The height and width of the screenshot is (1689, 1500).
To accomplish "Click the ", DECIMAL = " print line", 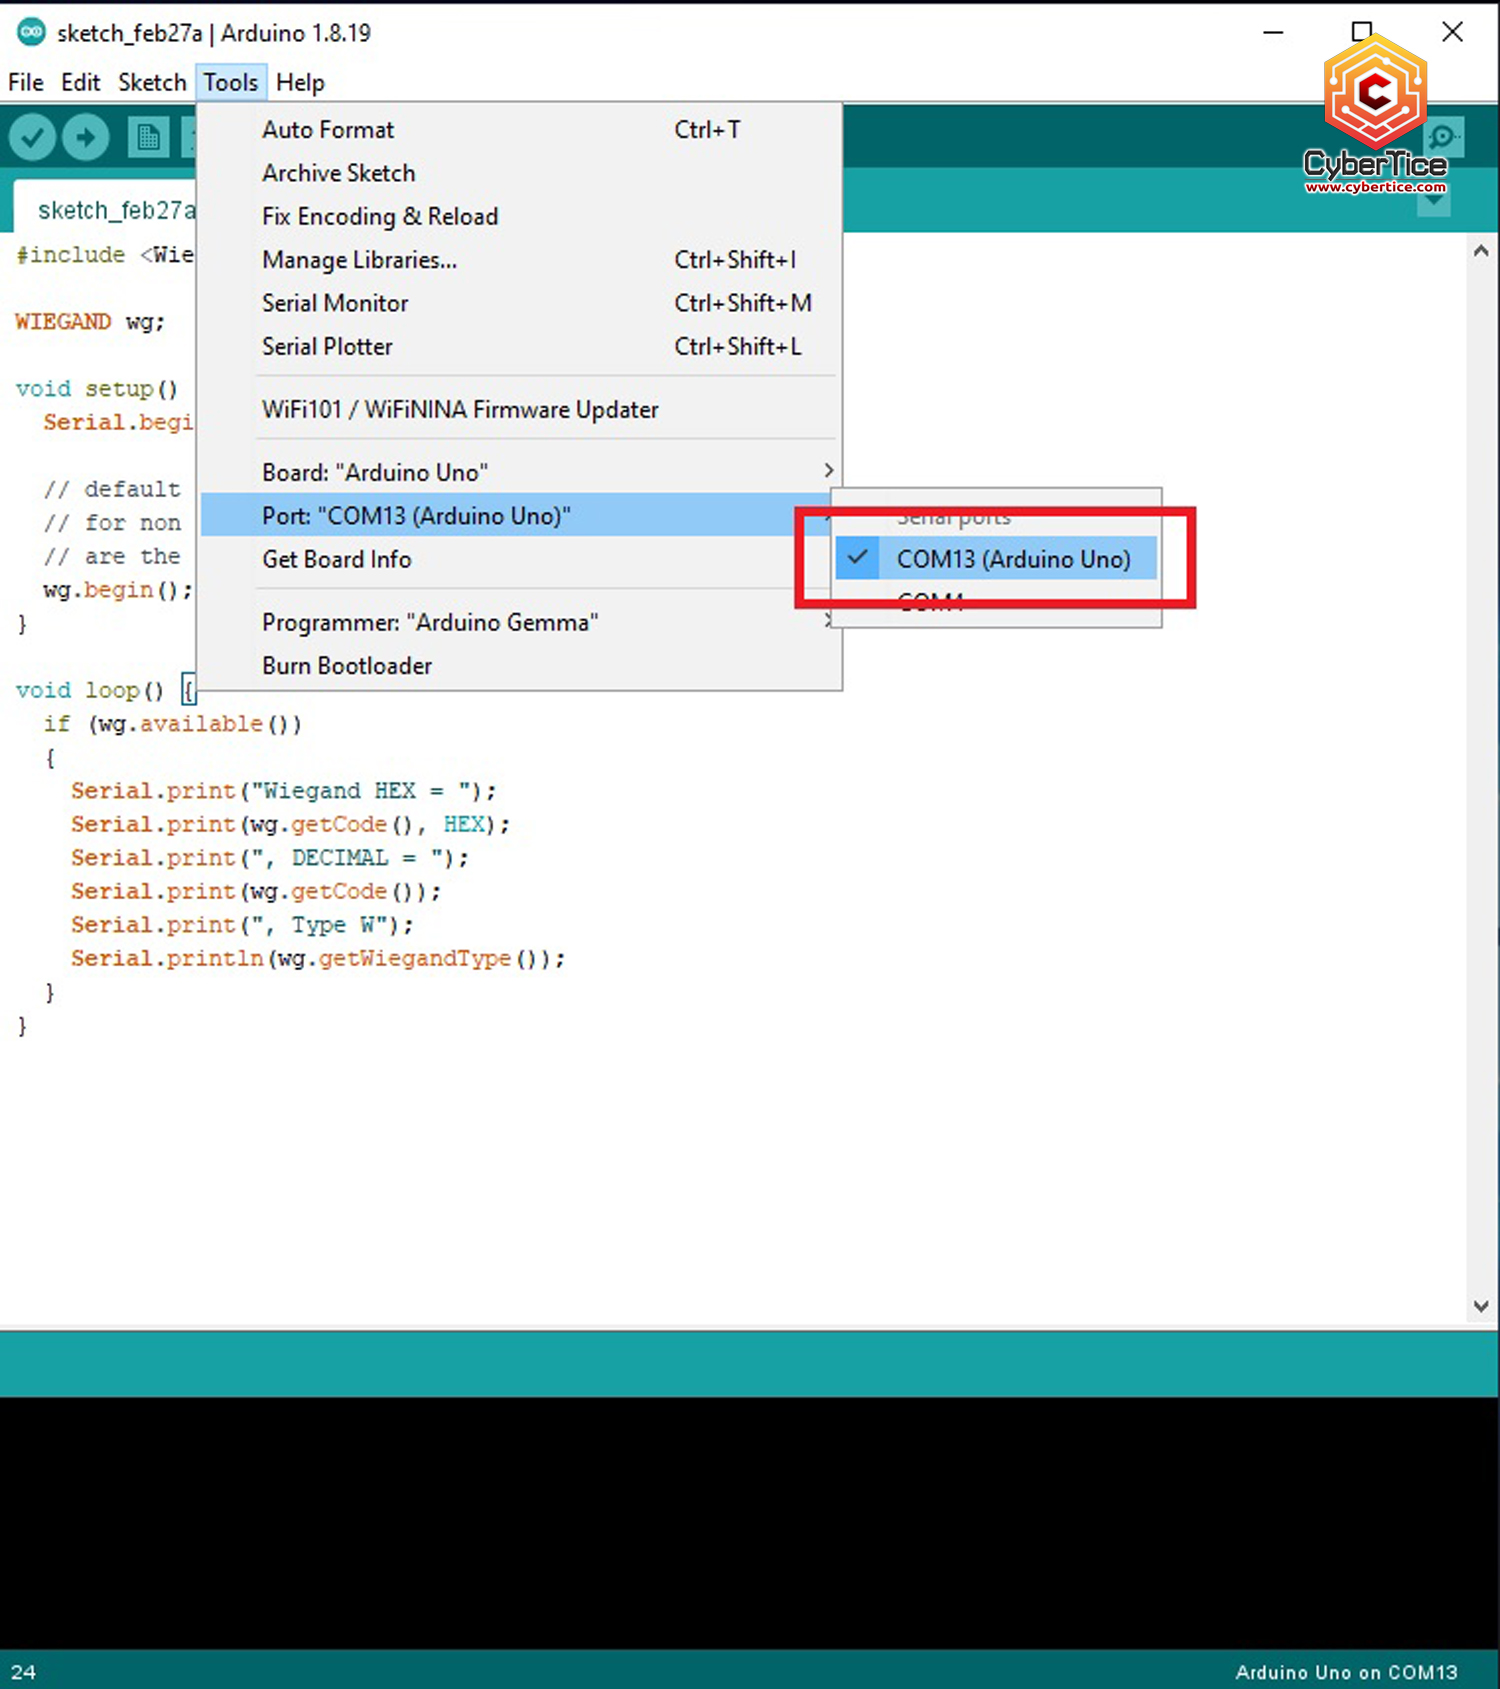I will pyautogui.click(x=269, y=858).
